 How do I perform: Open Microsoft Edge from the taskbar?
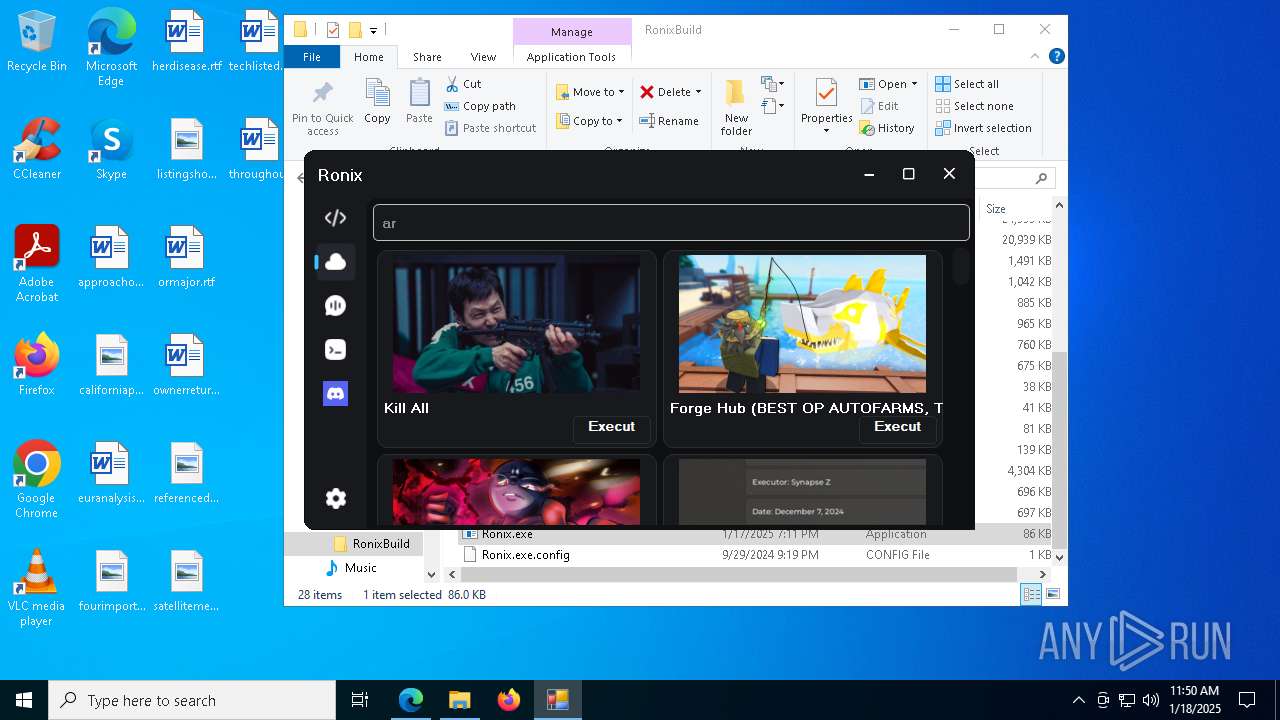[411, 700]
